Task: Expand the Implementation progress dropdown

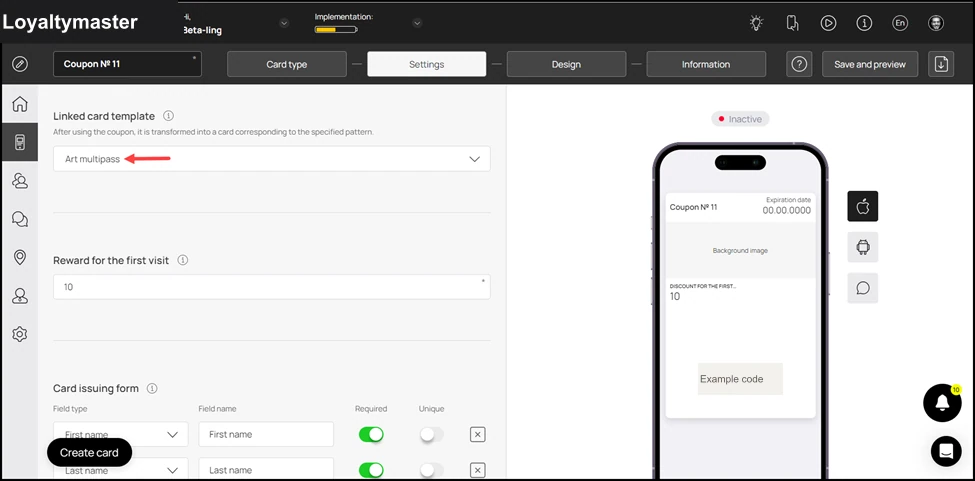Action: click(x=417, y=23)
